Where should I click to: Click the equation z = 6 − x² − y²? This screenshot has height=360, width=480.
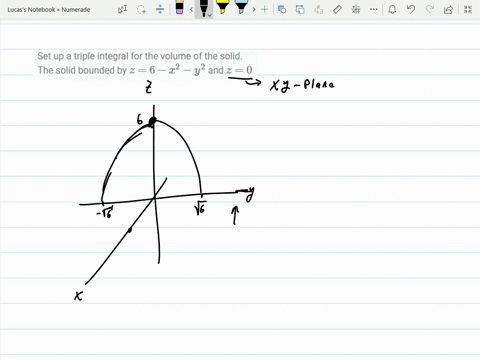point(168,70)
